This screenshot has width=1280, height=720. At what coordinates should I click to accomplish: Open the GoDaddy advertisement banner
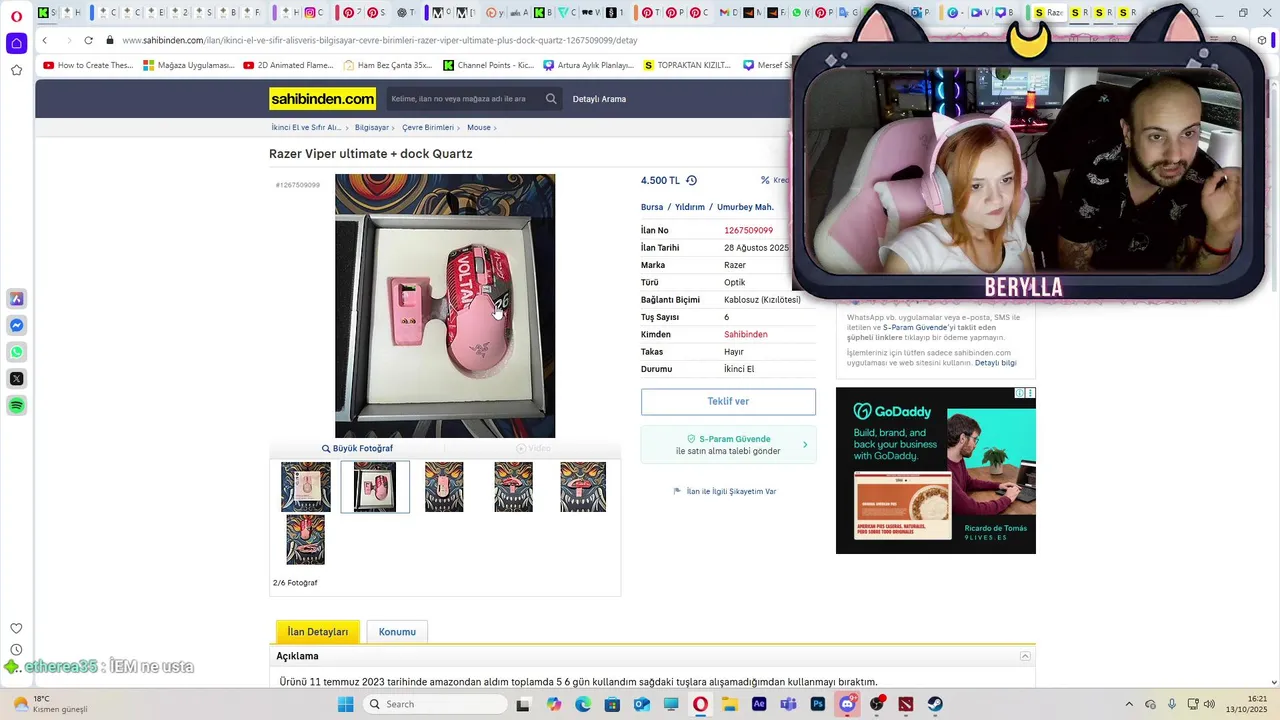point(936,471)
